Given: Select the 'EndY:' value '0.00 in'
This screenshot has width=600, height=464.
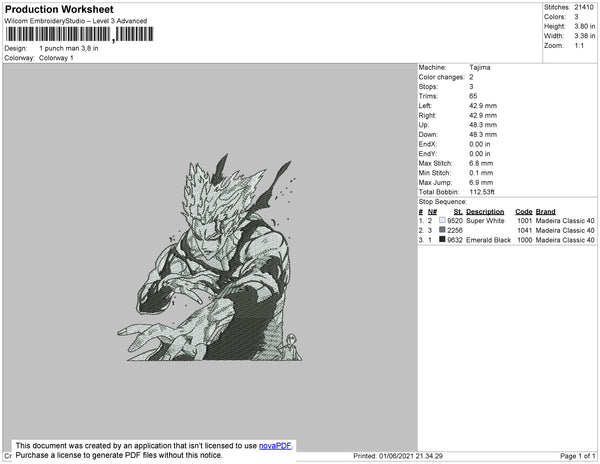Looking at the screenshot, I should [x=479, y=154].
